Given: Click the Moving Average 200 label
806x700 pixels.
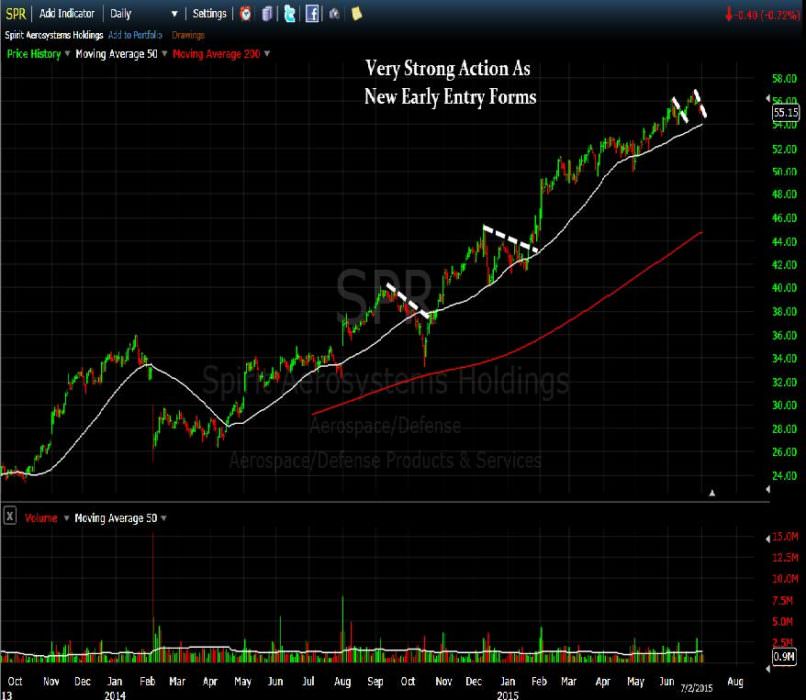Looking at the screenshot, I should (216, 54).
